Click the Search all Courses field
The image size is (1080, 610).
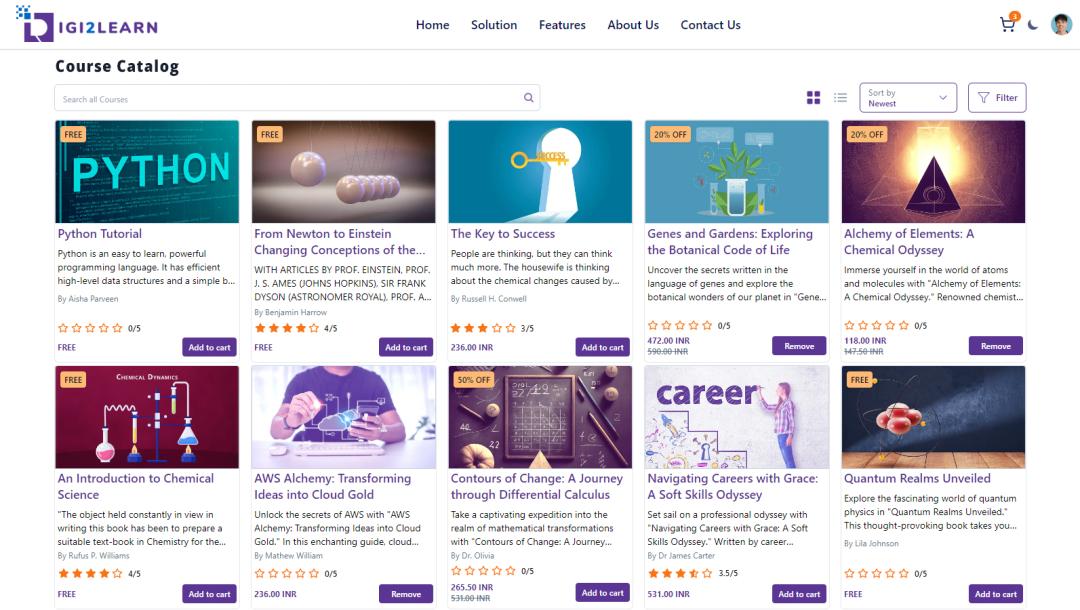(250, 98)
